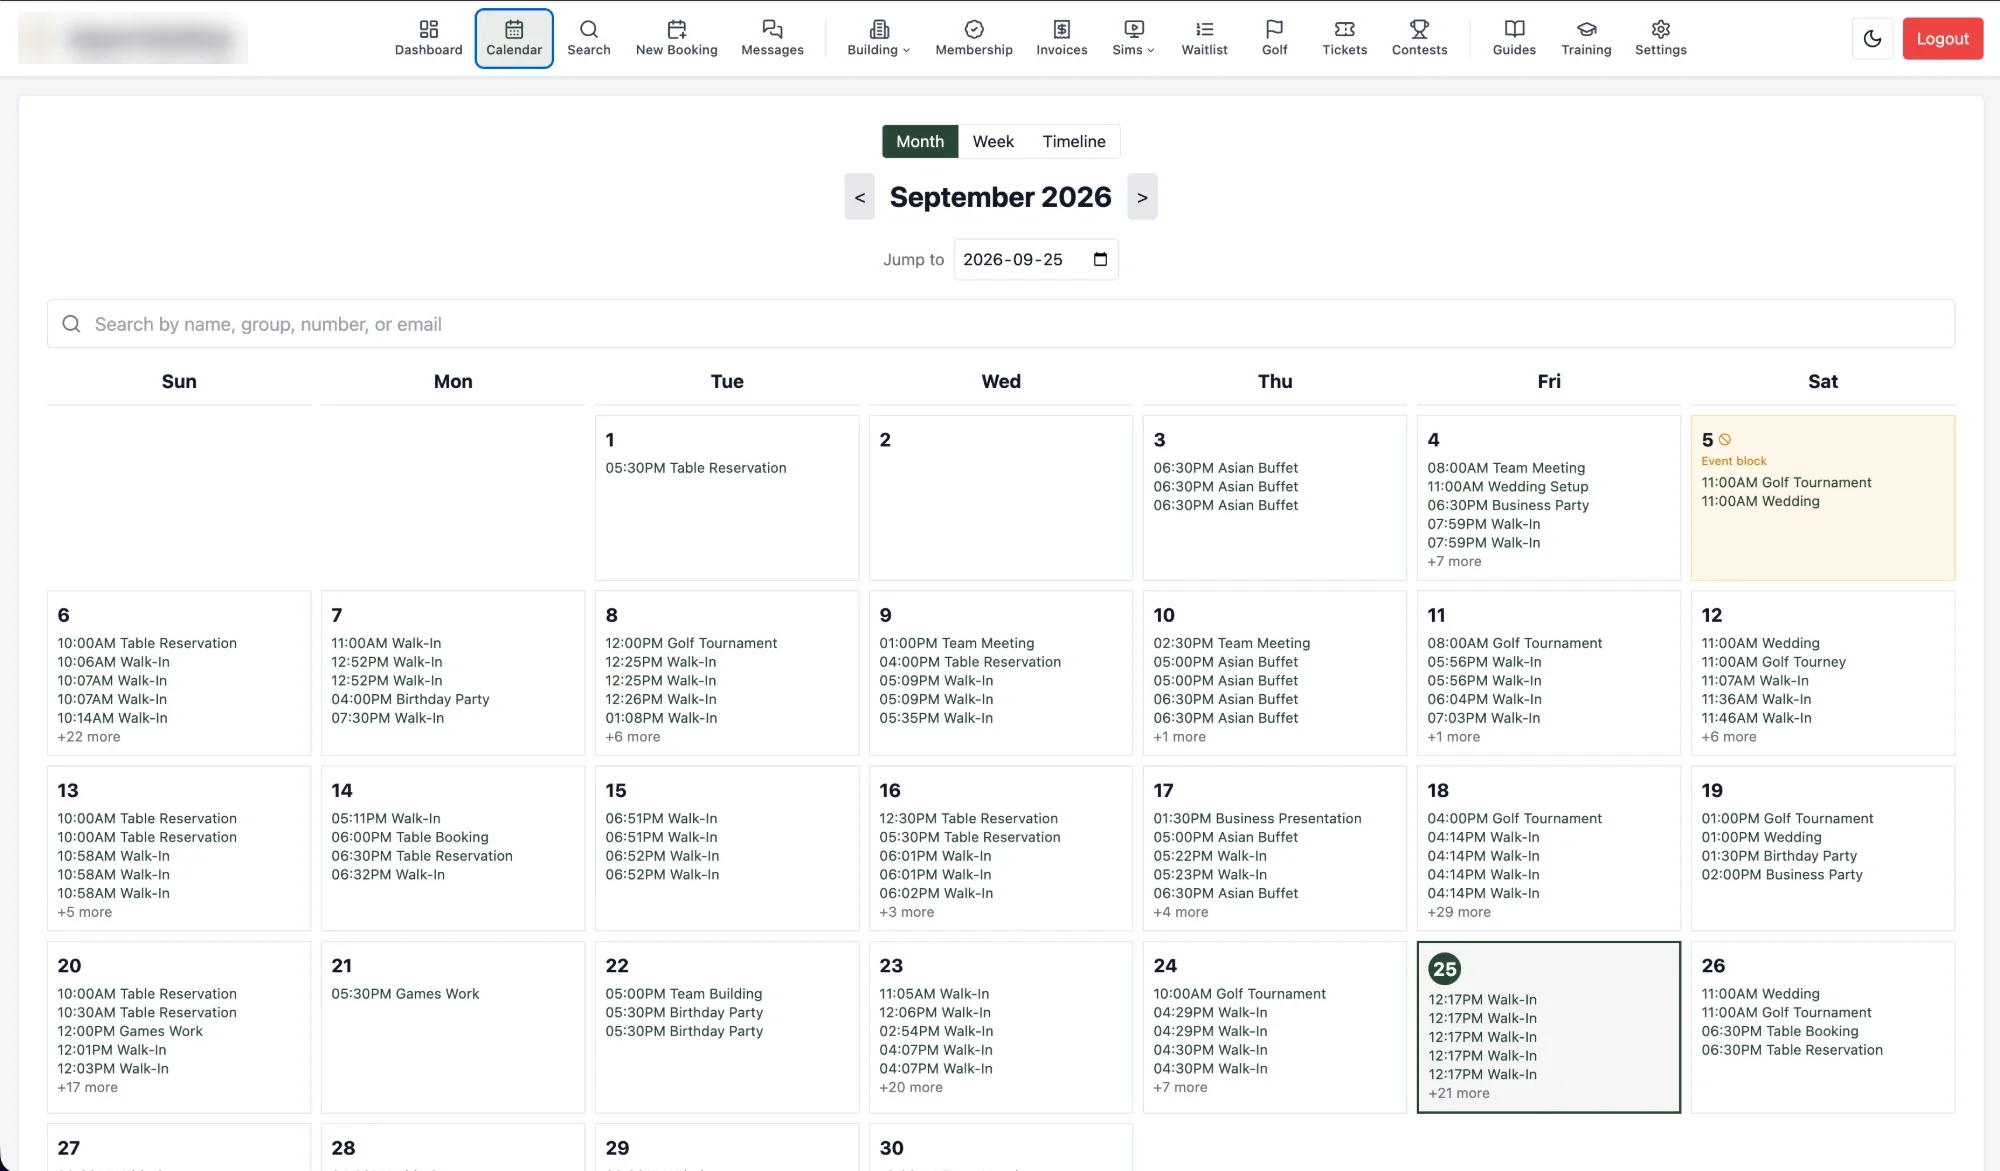Open the 01:30PM Business Presentation booking
Image resolution: width=2000 pixels, height=1171 pixels.
point(1257,818)
